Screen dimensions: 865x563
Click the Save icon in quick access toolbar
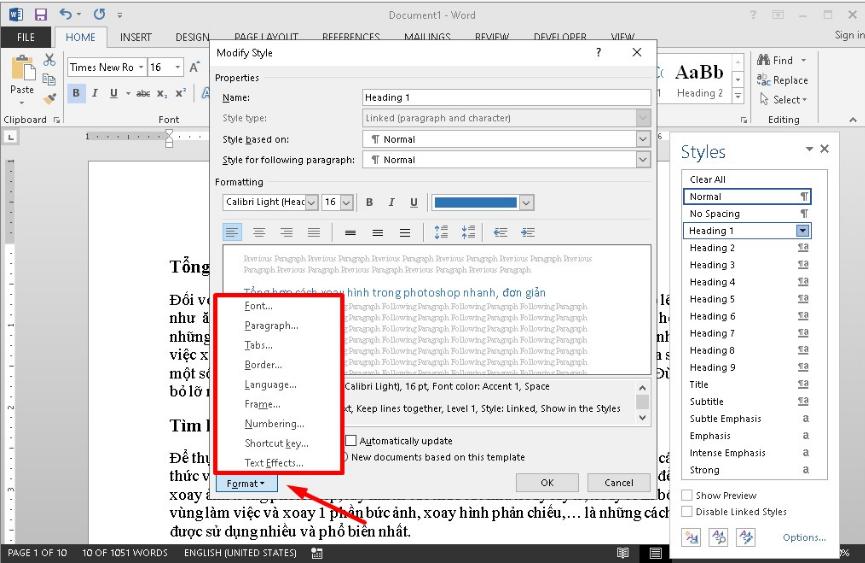(x=41, y=15)
